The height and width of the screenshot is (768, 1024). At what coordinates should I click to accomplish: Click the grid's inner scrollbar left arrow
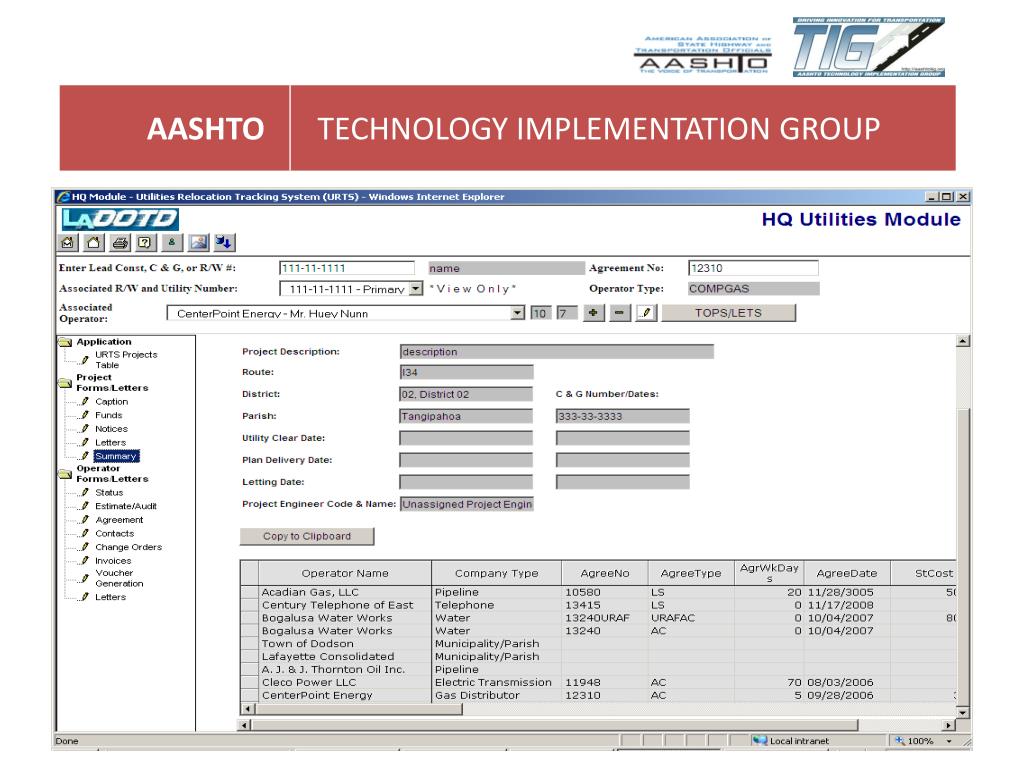click(248, 709)
